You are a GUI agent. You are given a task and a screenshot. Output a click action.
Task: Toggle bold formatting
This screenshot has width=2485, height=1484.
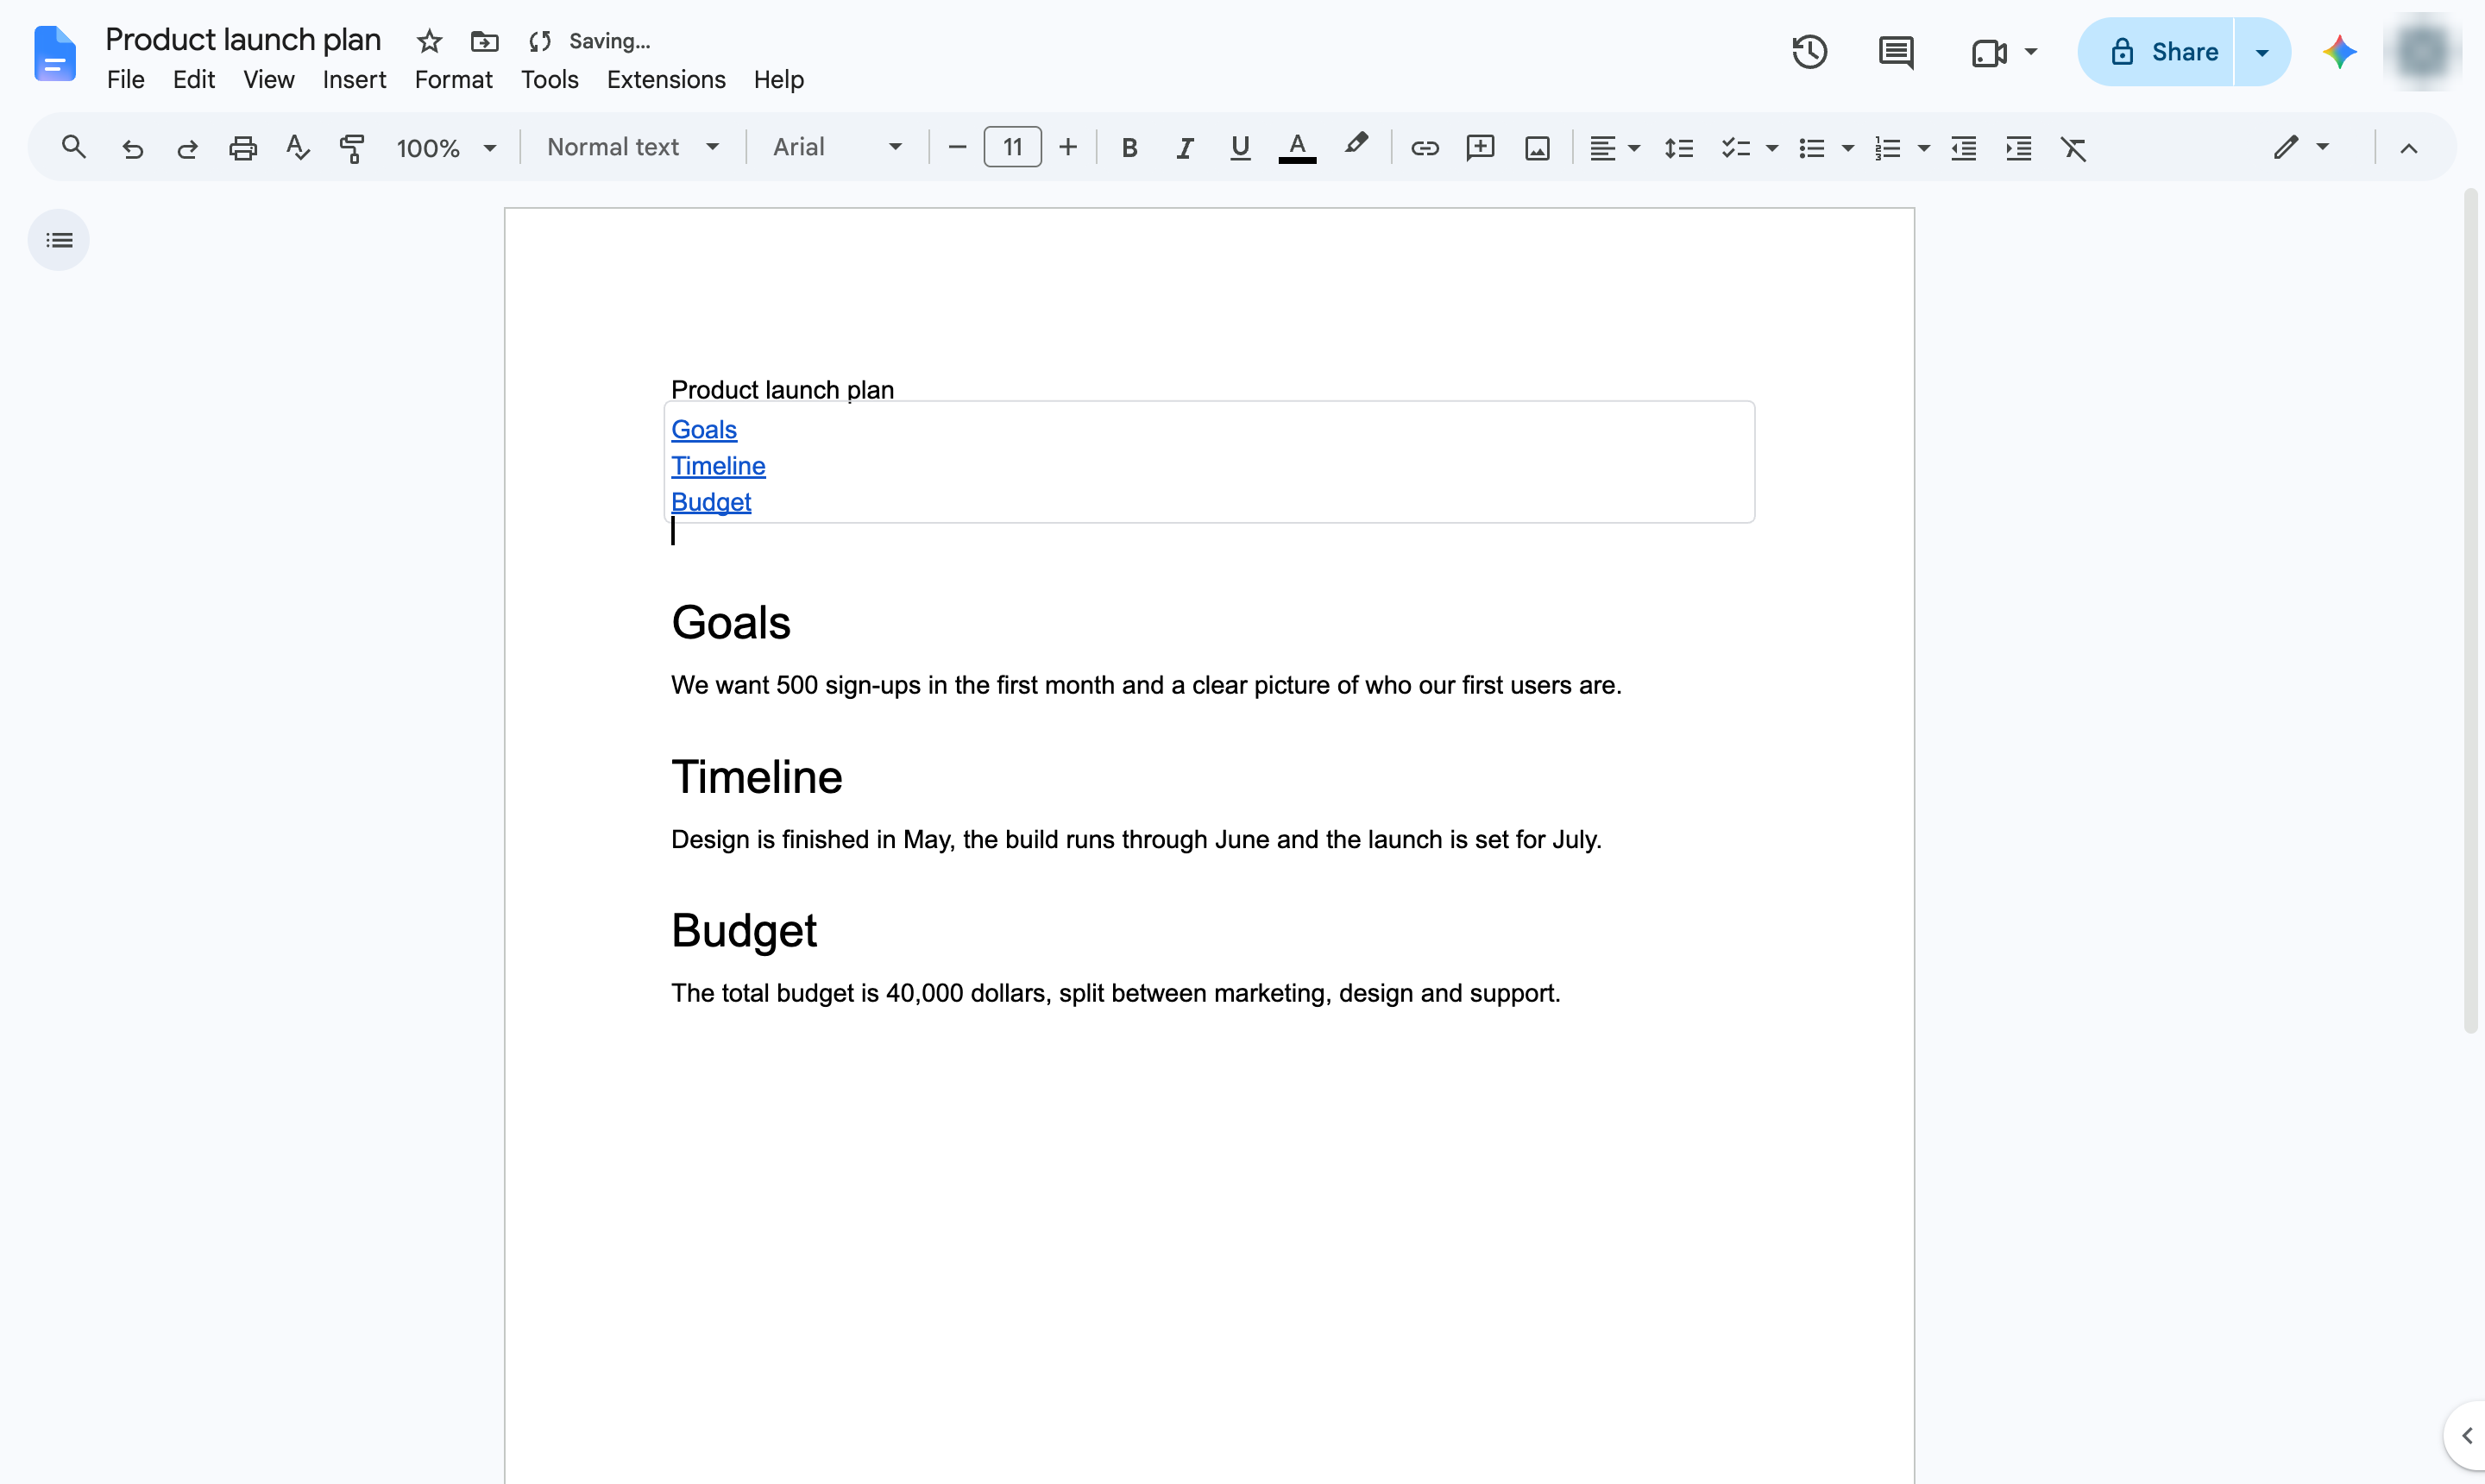(1129, 148)
